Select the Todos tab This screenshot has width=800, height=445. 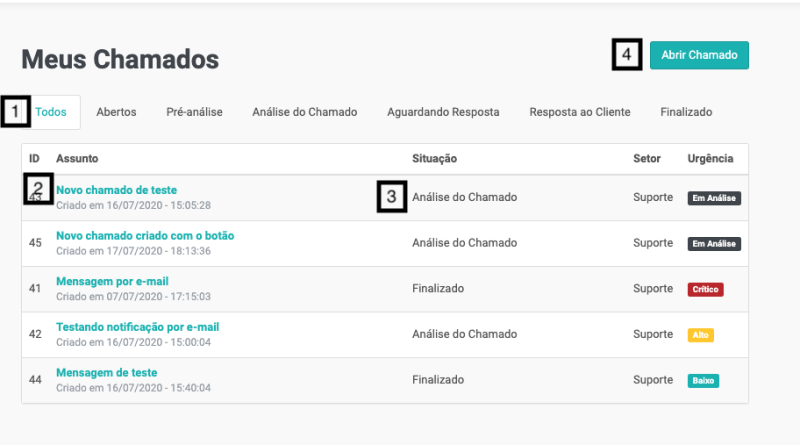pos(51,112)
